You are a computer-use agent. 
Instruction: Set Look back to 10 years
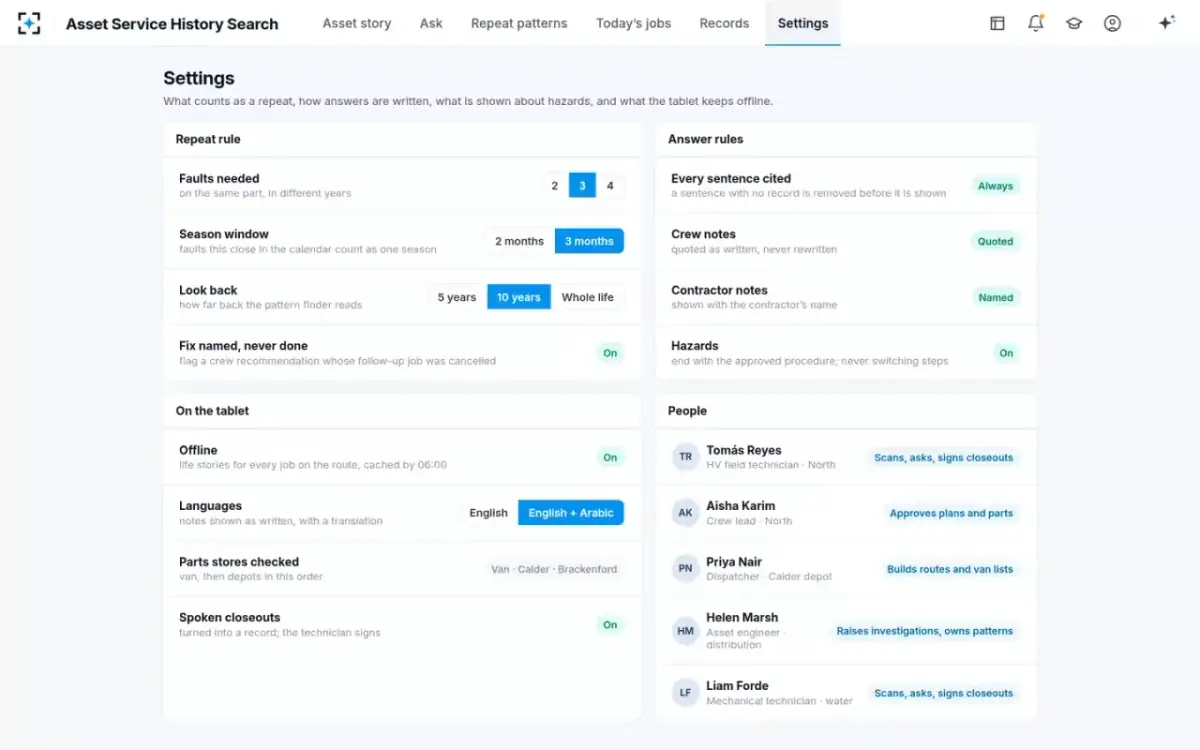[519, 297]
